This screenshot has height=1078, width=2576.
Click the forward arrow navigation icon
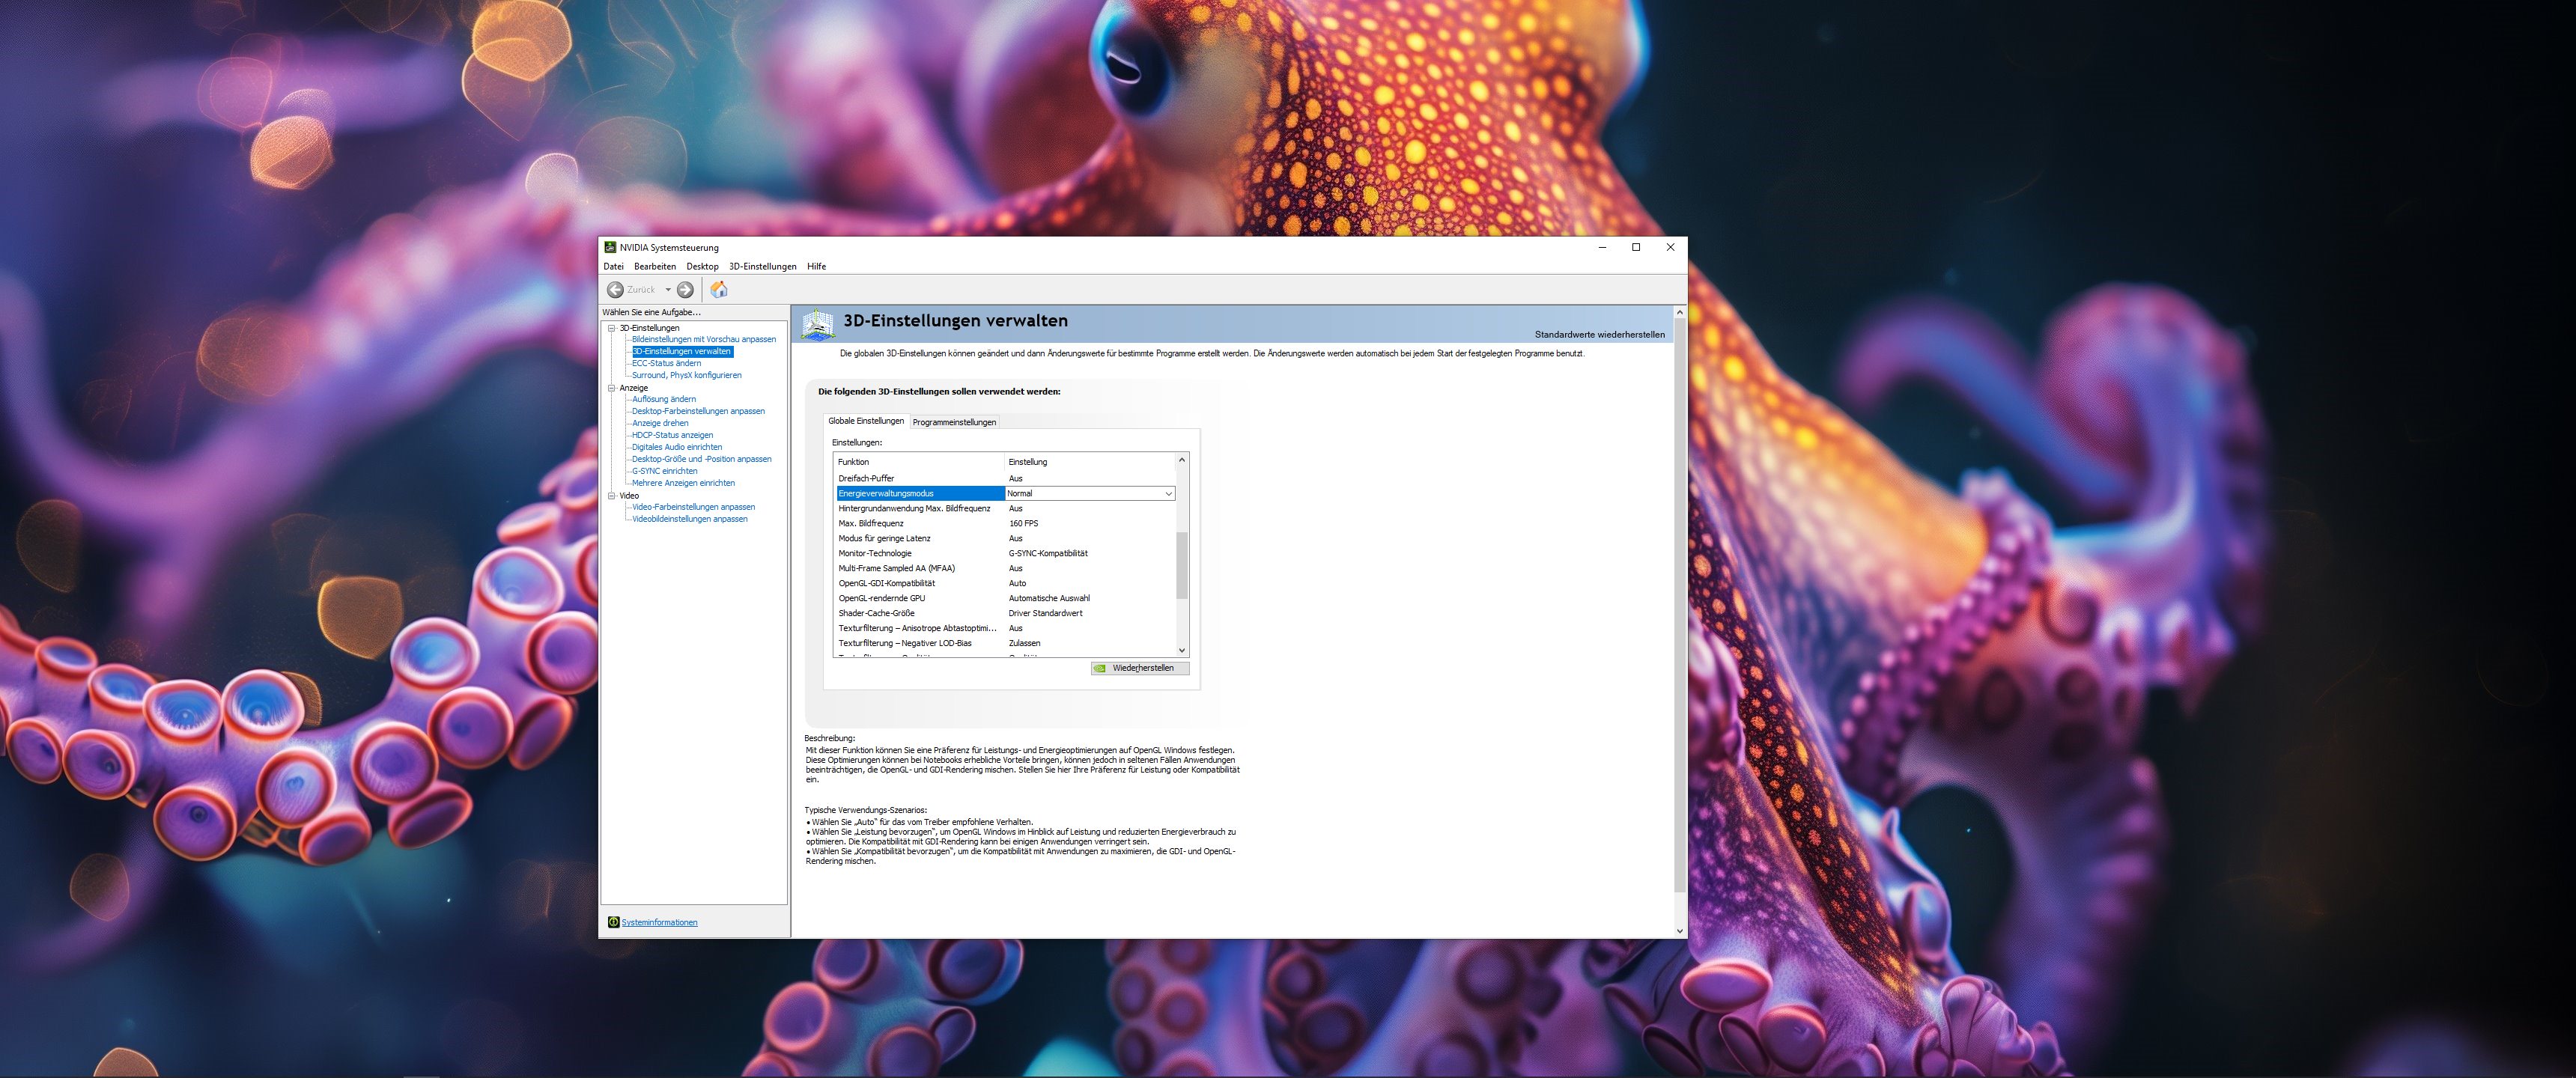(x=685, y=290)
